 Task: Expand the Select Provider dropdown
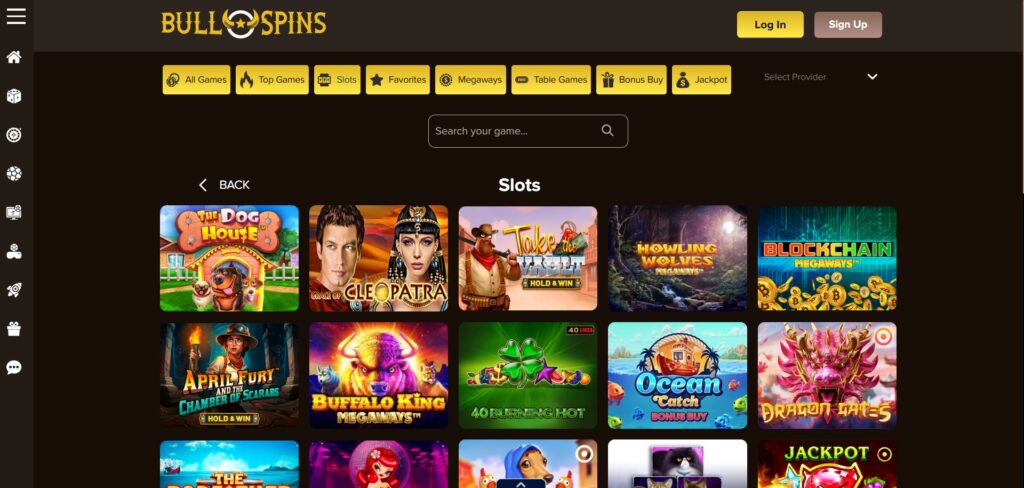(821, 77)
